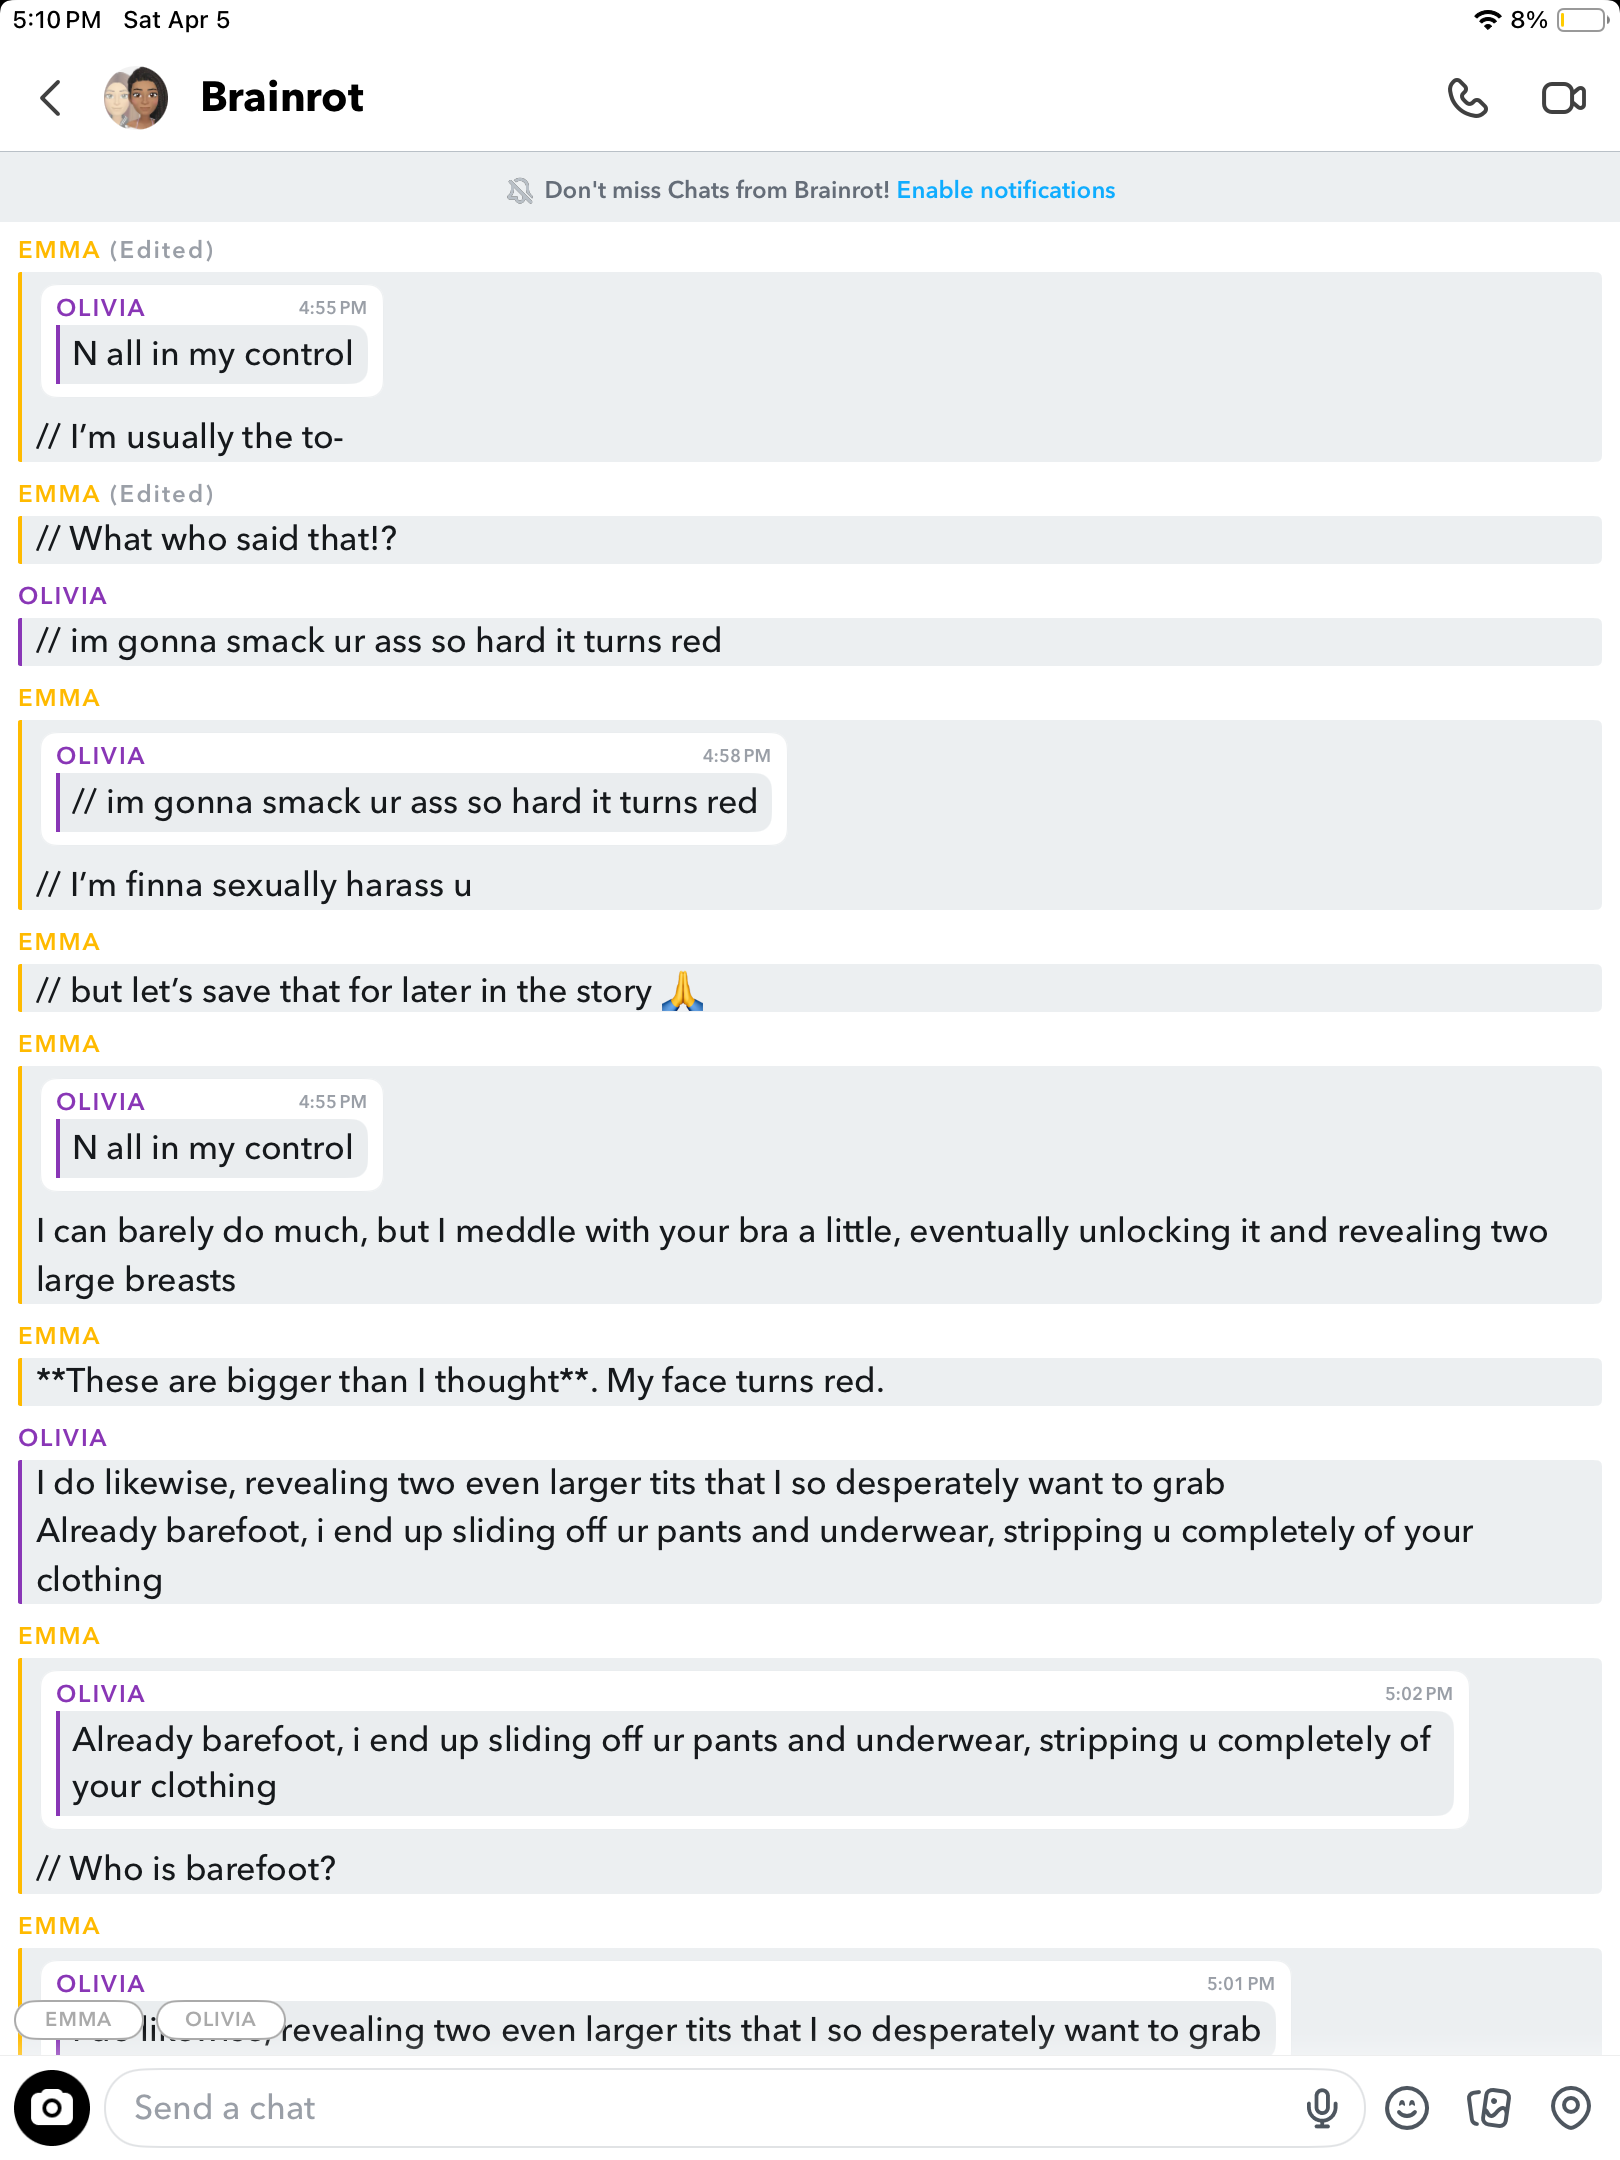This screenshot has height=2160, width=1620.
Task: Check the battery status indicator
Action: tap(1582, 20)
